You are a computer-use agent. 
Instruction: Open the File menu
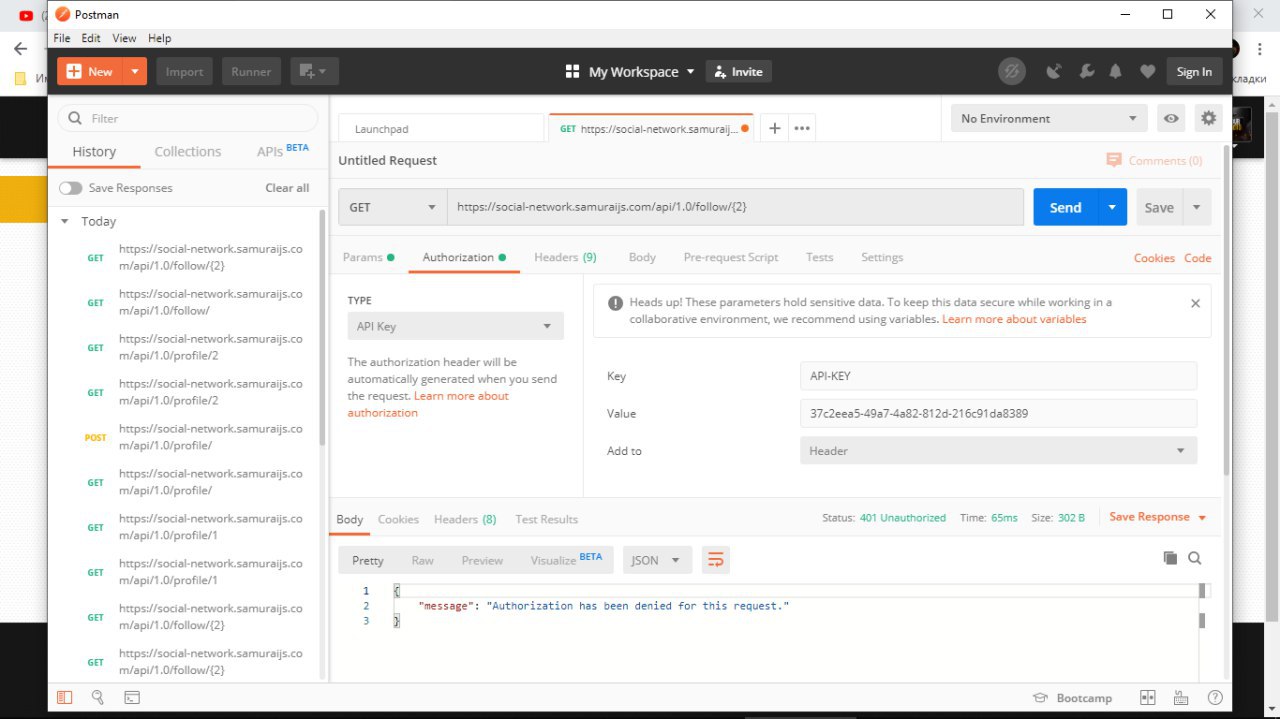[x=62, y=38]
